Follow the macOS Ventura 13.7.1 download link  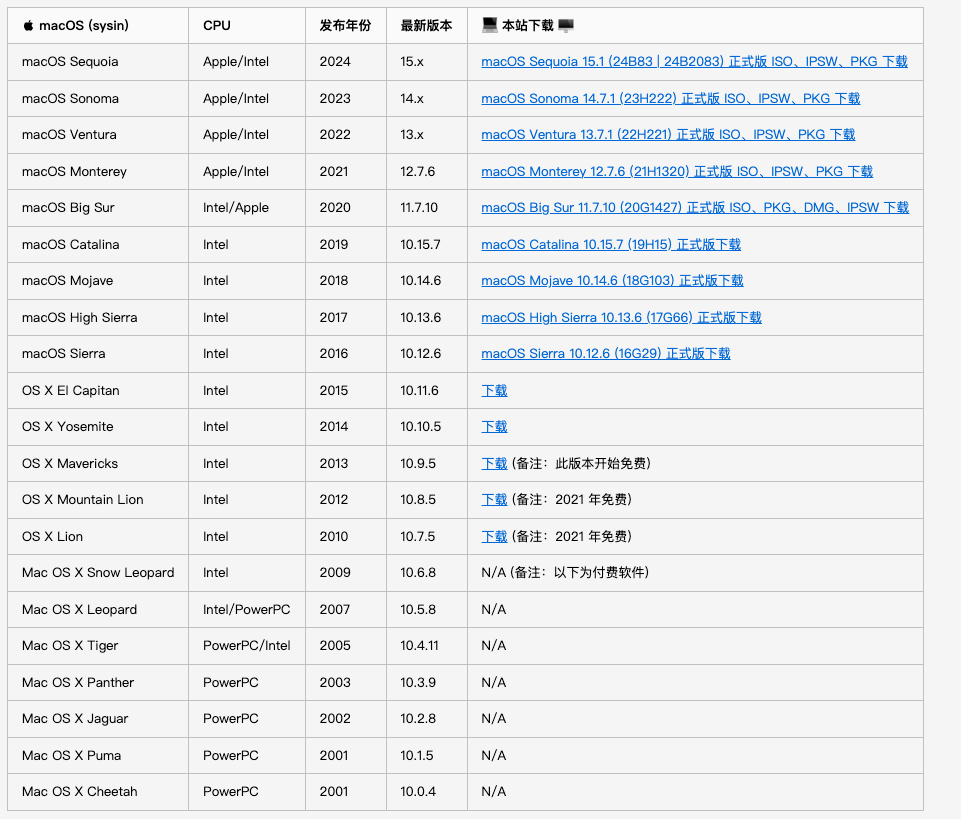coord(668,135)
